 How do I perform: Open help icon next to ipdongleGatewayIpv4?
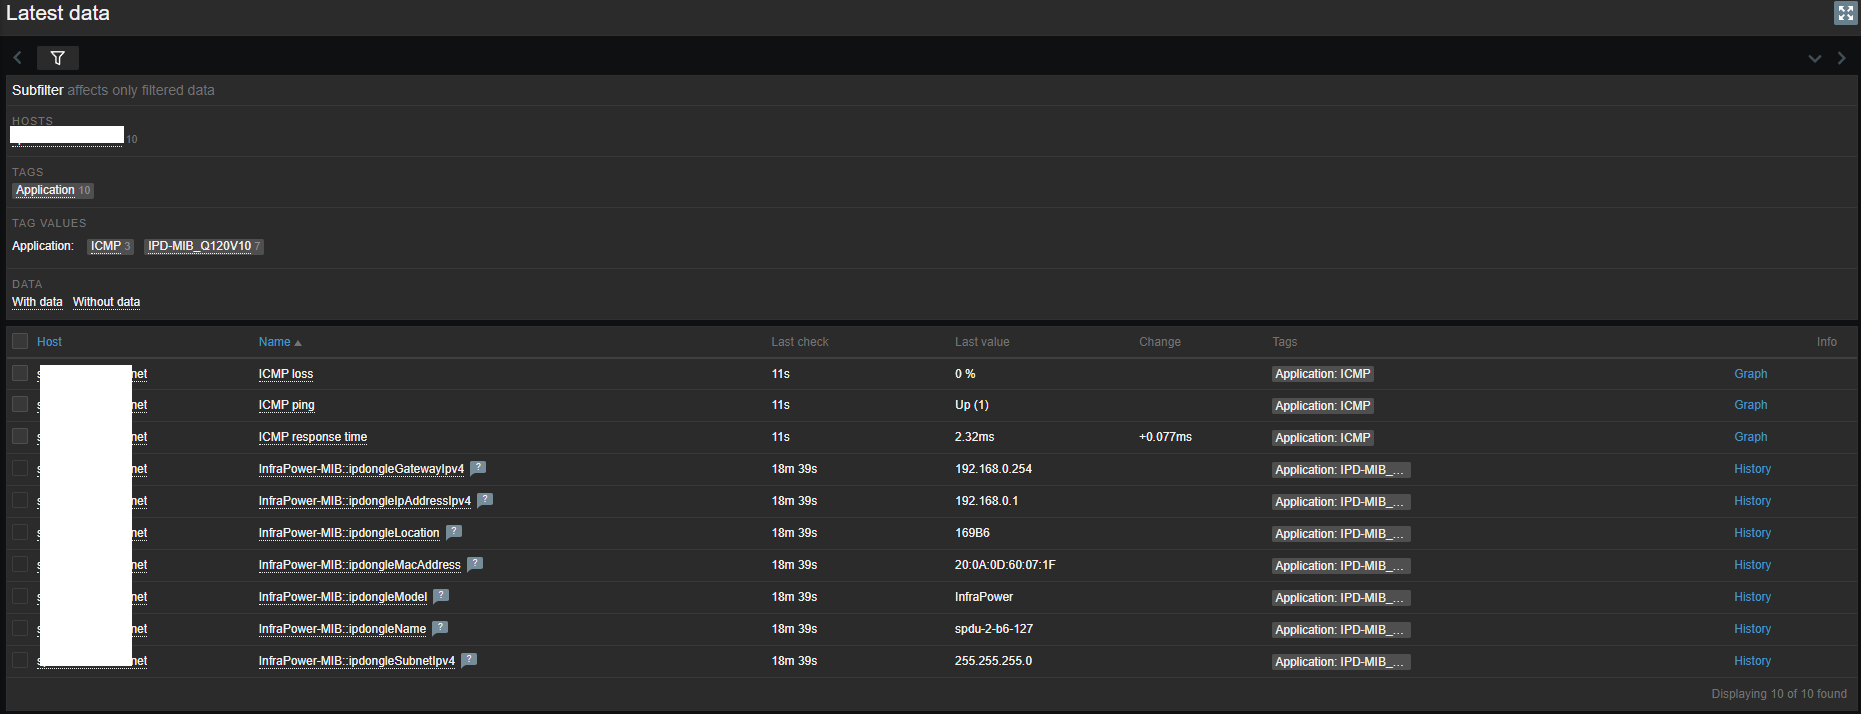coord(478,468)
